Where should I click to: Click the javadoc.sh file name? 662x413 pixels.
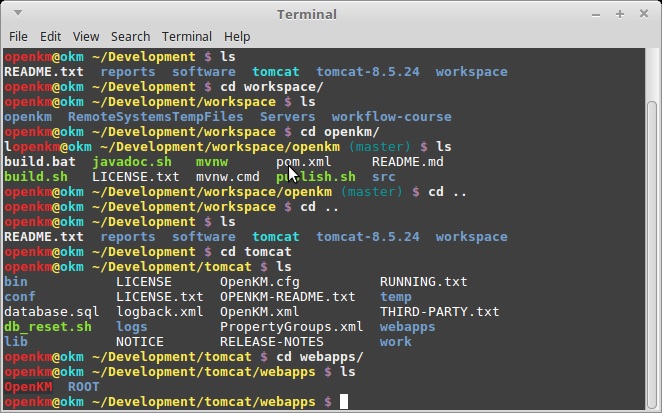pos(132,162)
